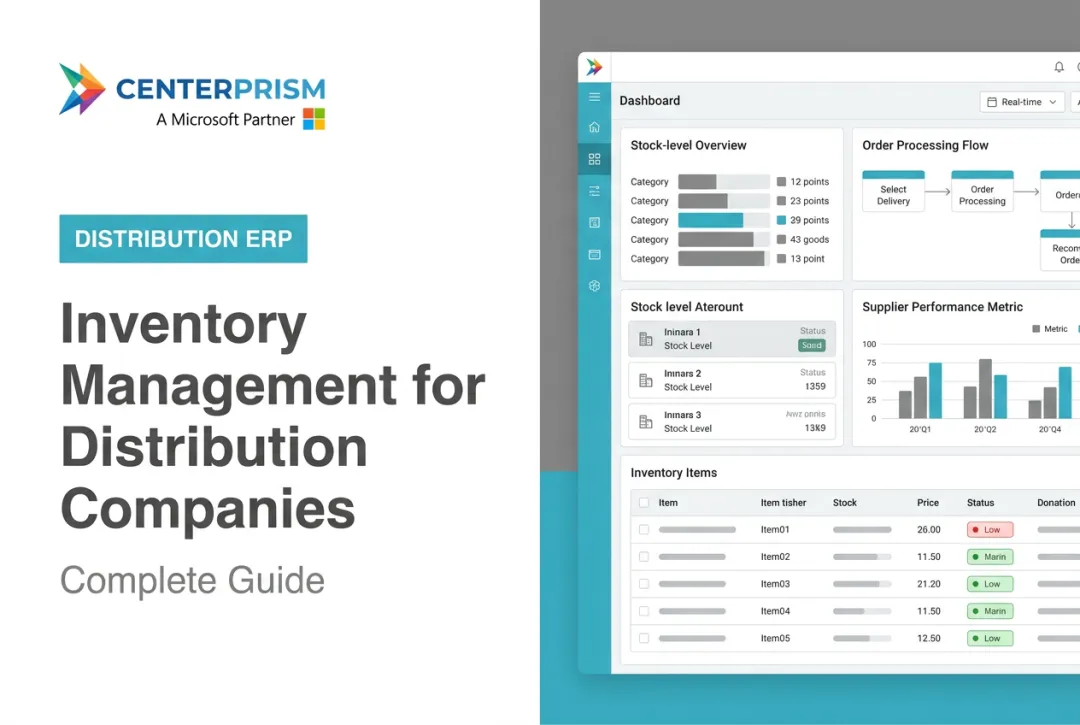Click the green status badge on Ininara 1
This screenshot has width=1080, height=725.
coord(811,346)
